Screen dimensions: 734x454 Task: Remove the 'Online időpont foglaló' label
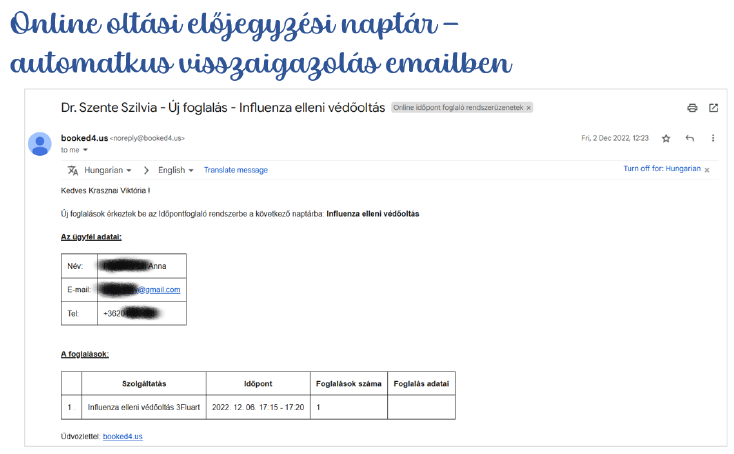(529, 108)
